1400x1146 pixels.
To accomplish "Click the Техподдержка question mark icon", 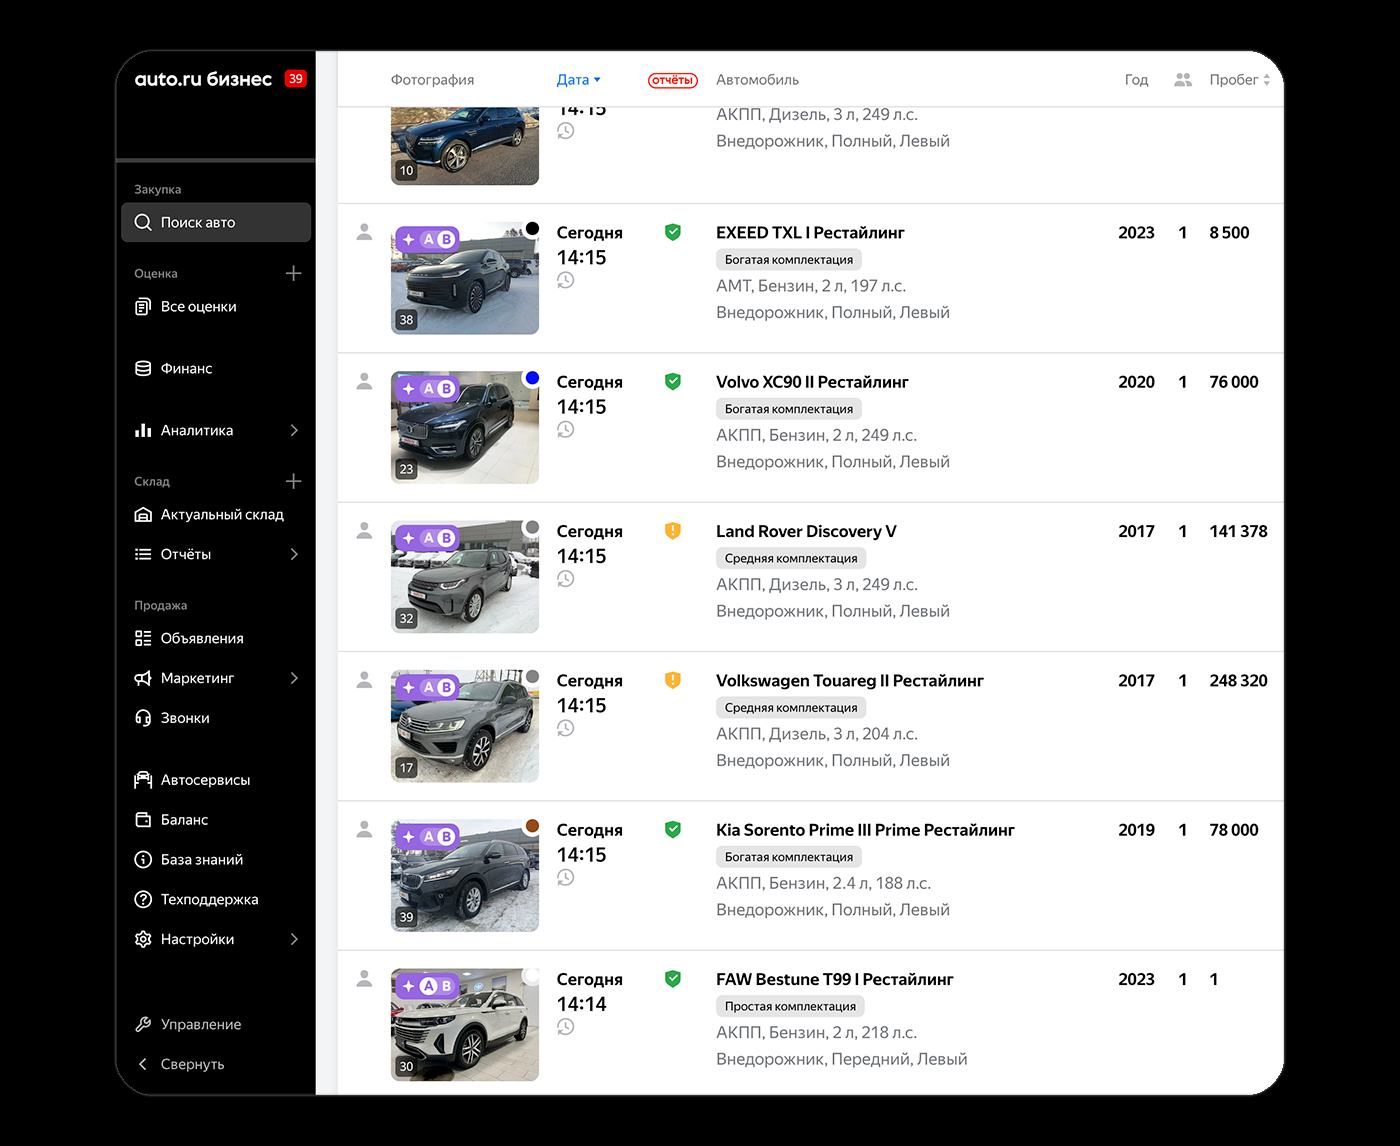I will coord(143,901).
